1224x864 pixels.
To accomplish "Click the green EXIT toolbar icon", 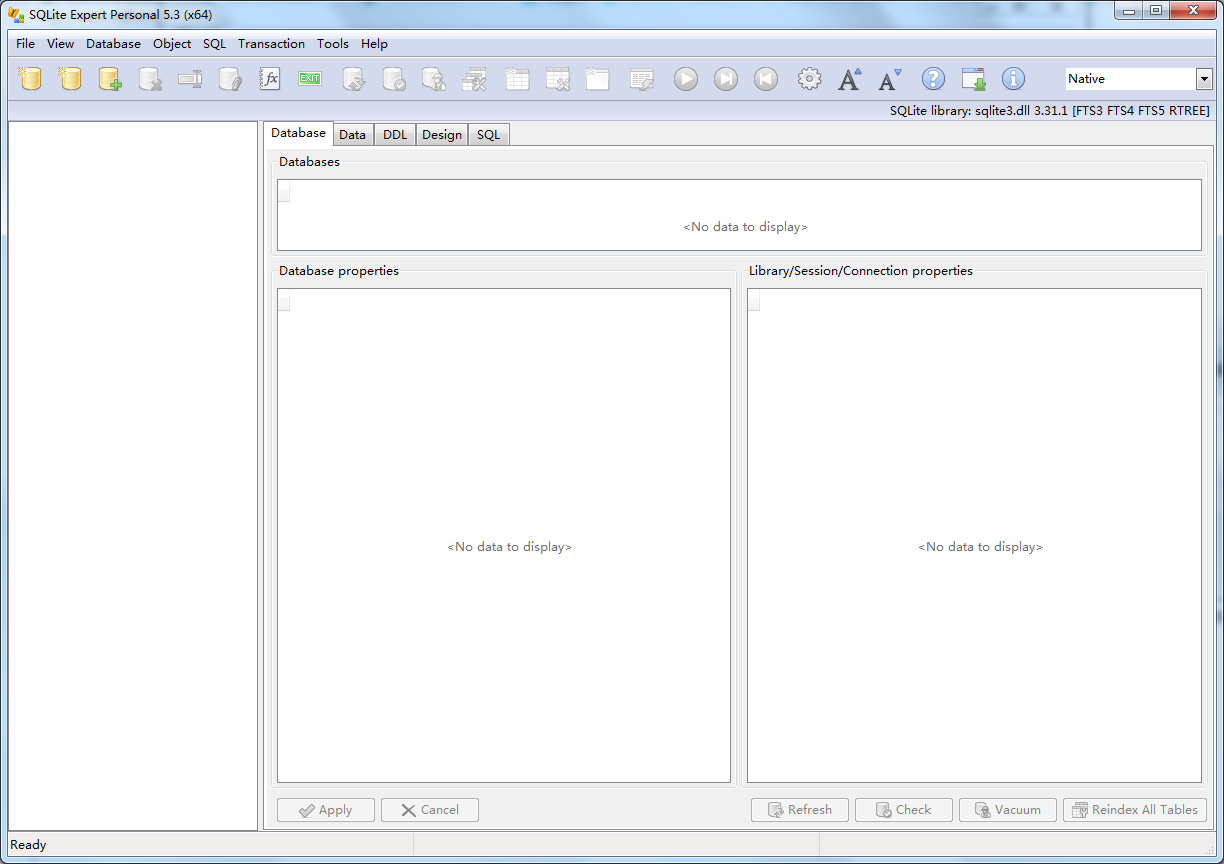I will [x=309, y=78].
